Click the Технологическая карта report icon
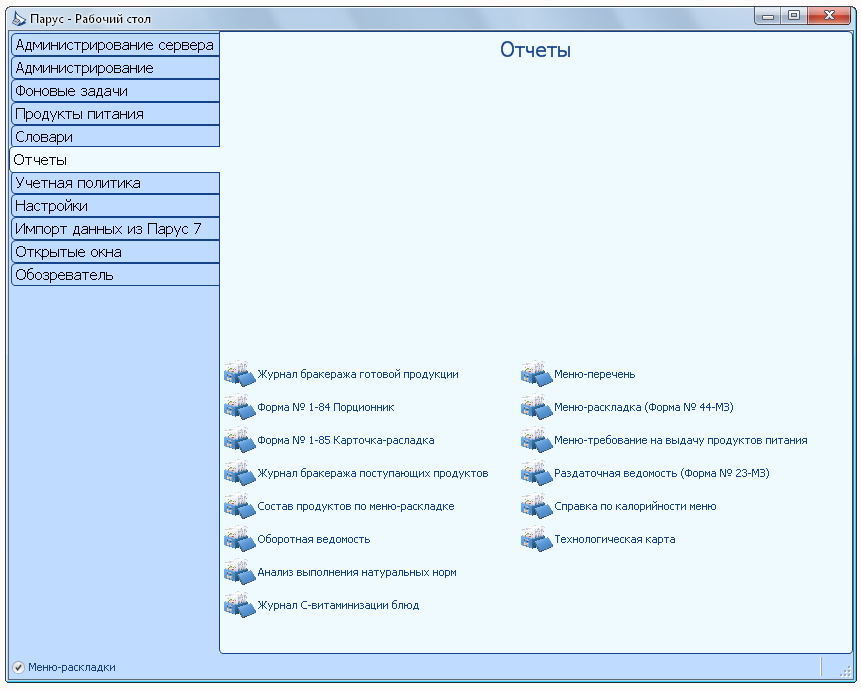 click(536, 539)
